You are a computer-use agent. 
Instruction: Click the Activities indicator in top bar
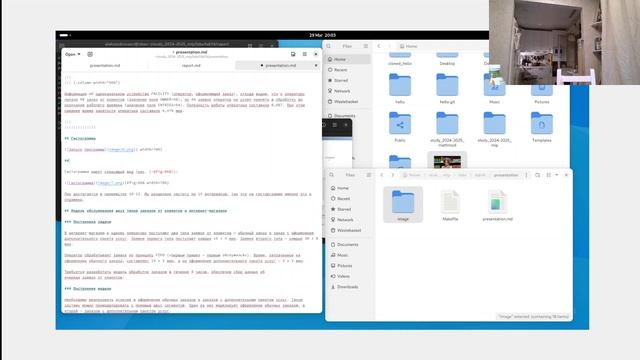[x=65, y=35]
